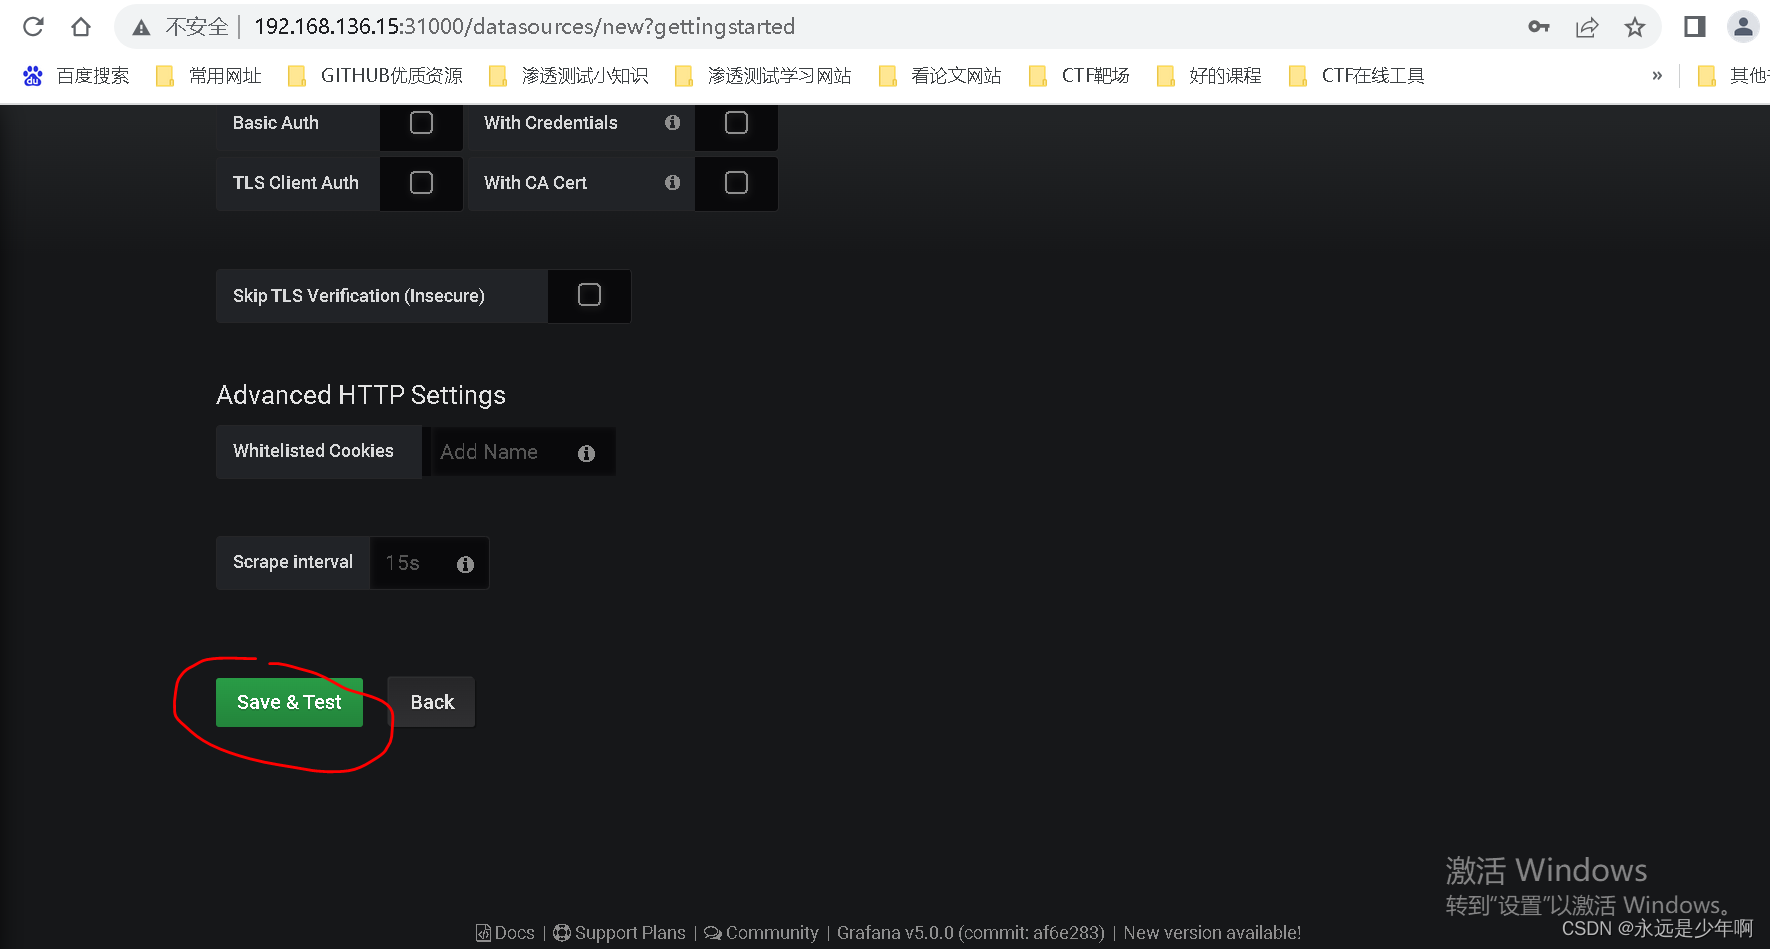Open the 看论文网站 bookmark folder
The width and height of the screenshot is (1770, 949).
point(940,76)
